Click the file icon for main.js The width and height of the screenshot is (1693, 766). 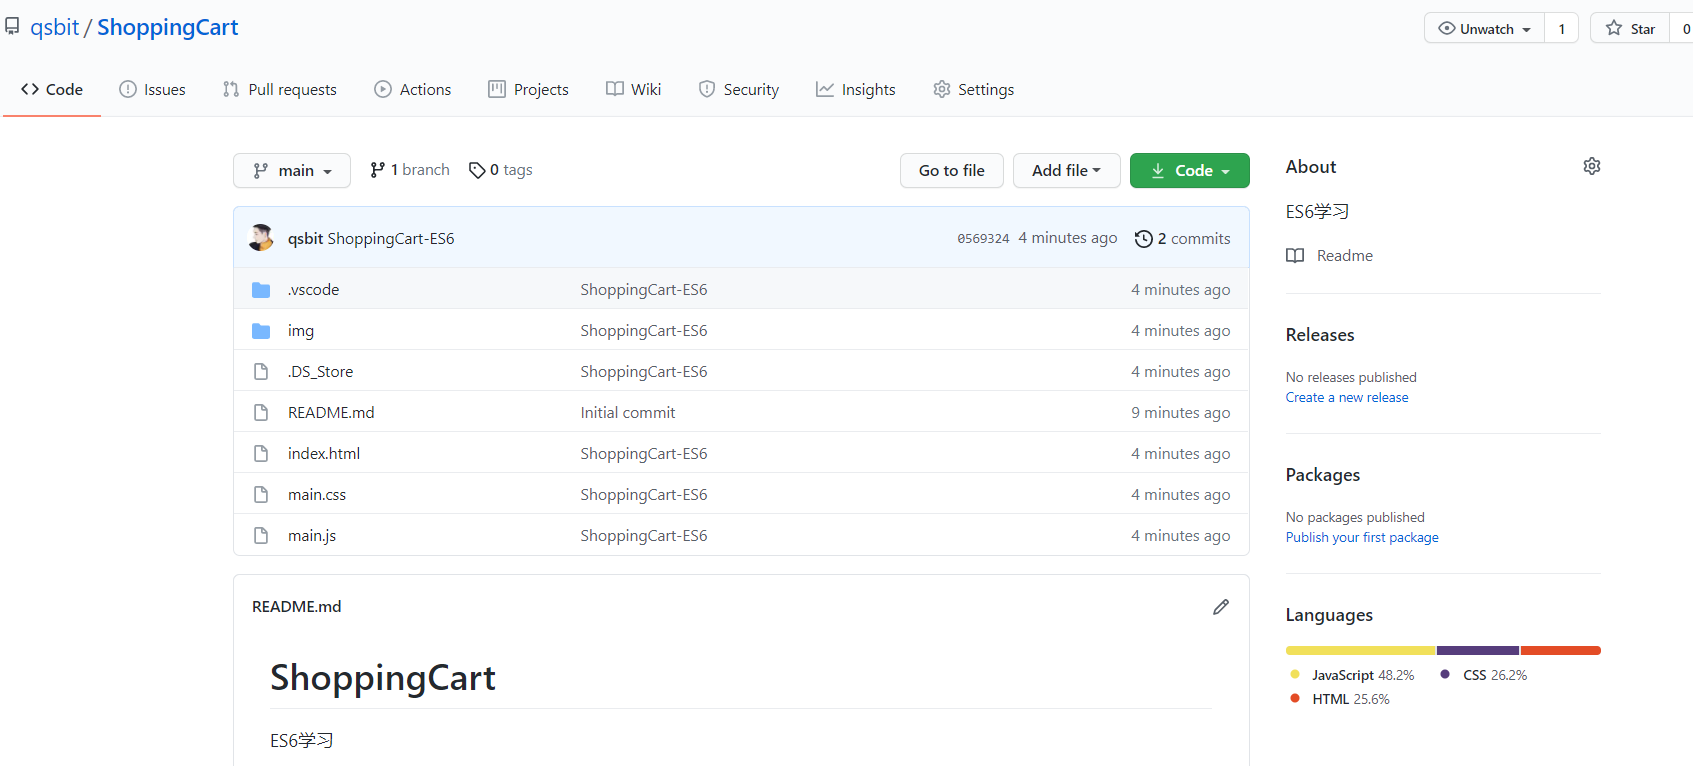click(x=261, y=536)
